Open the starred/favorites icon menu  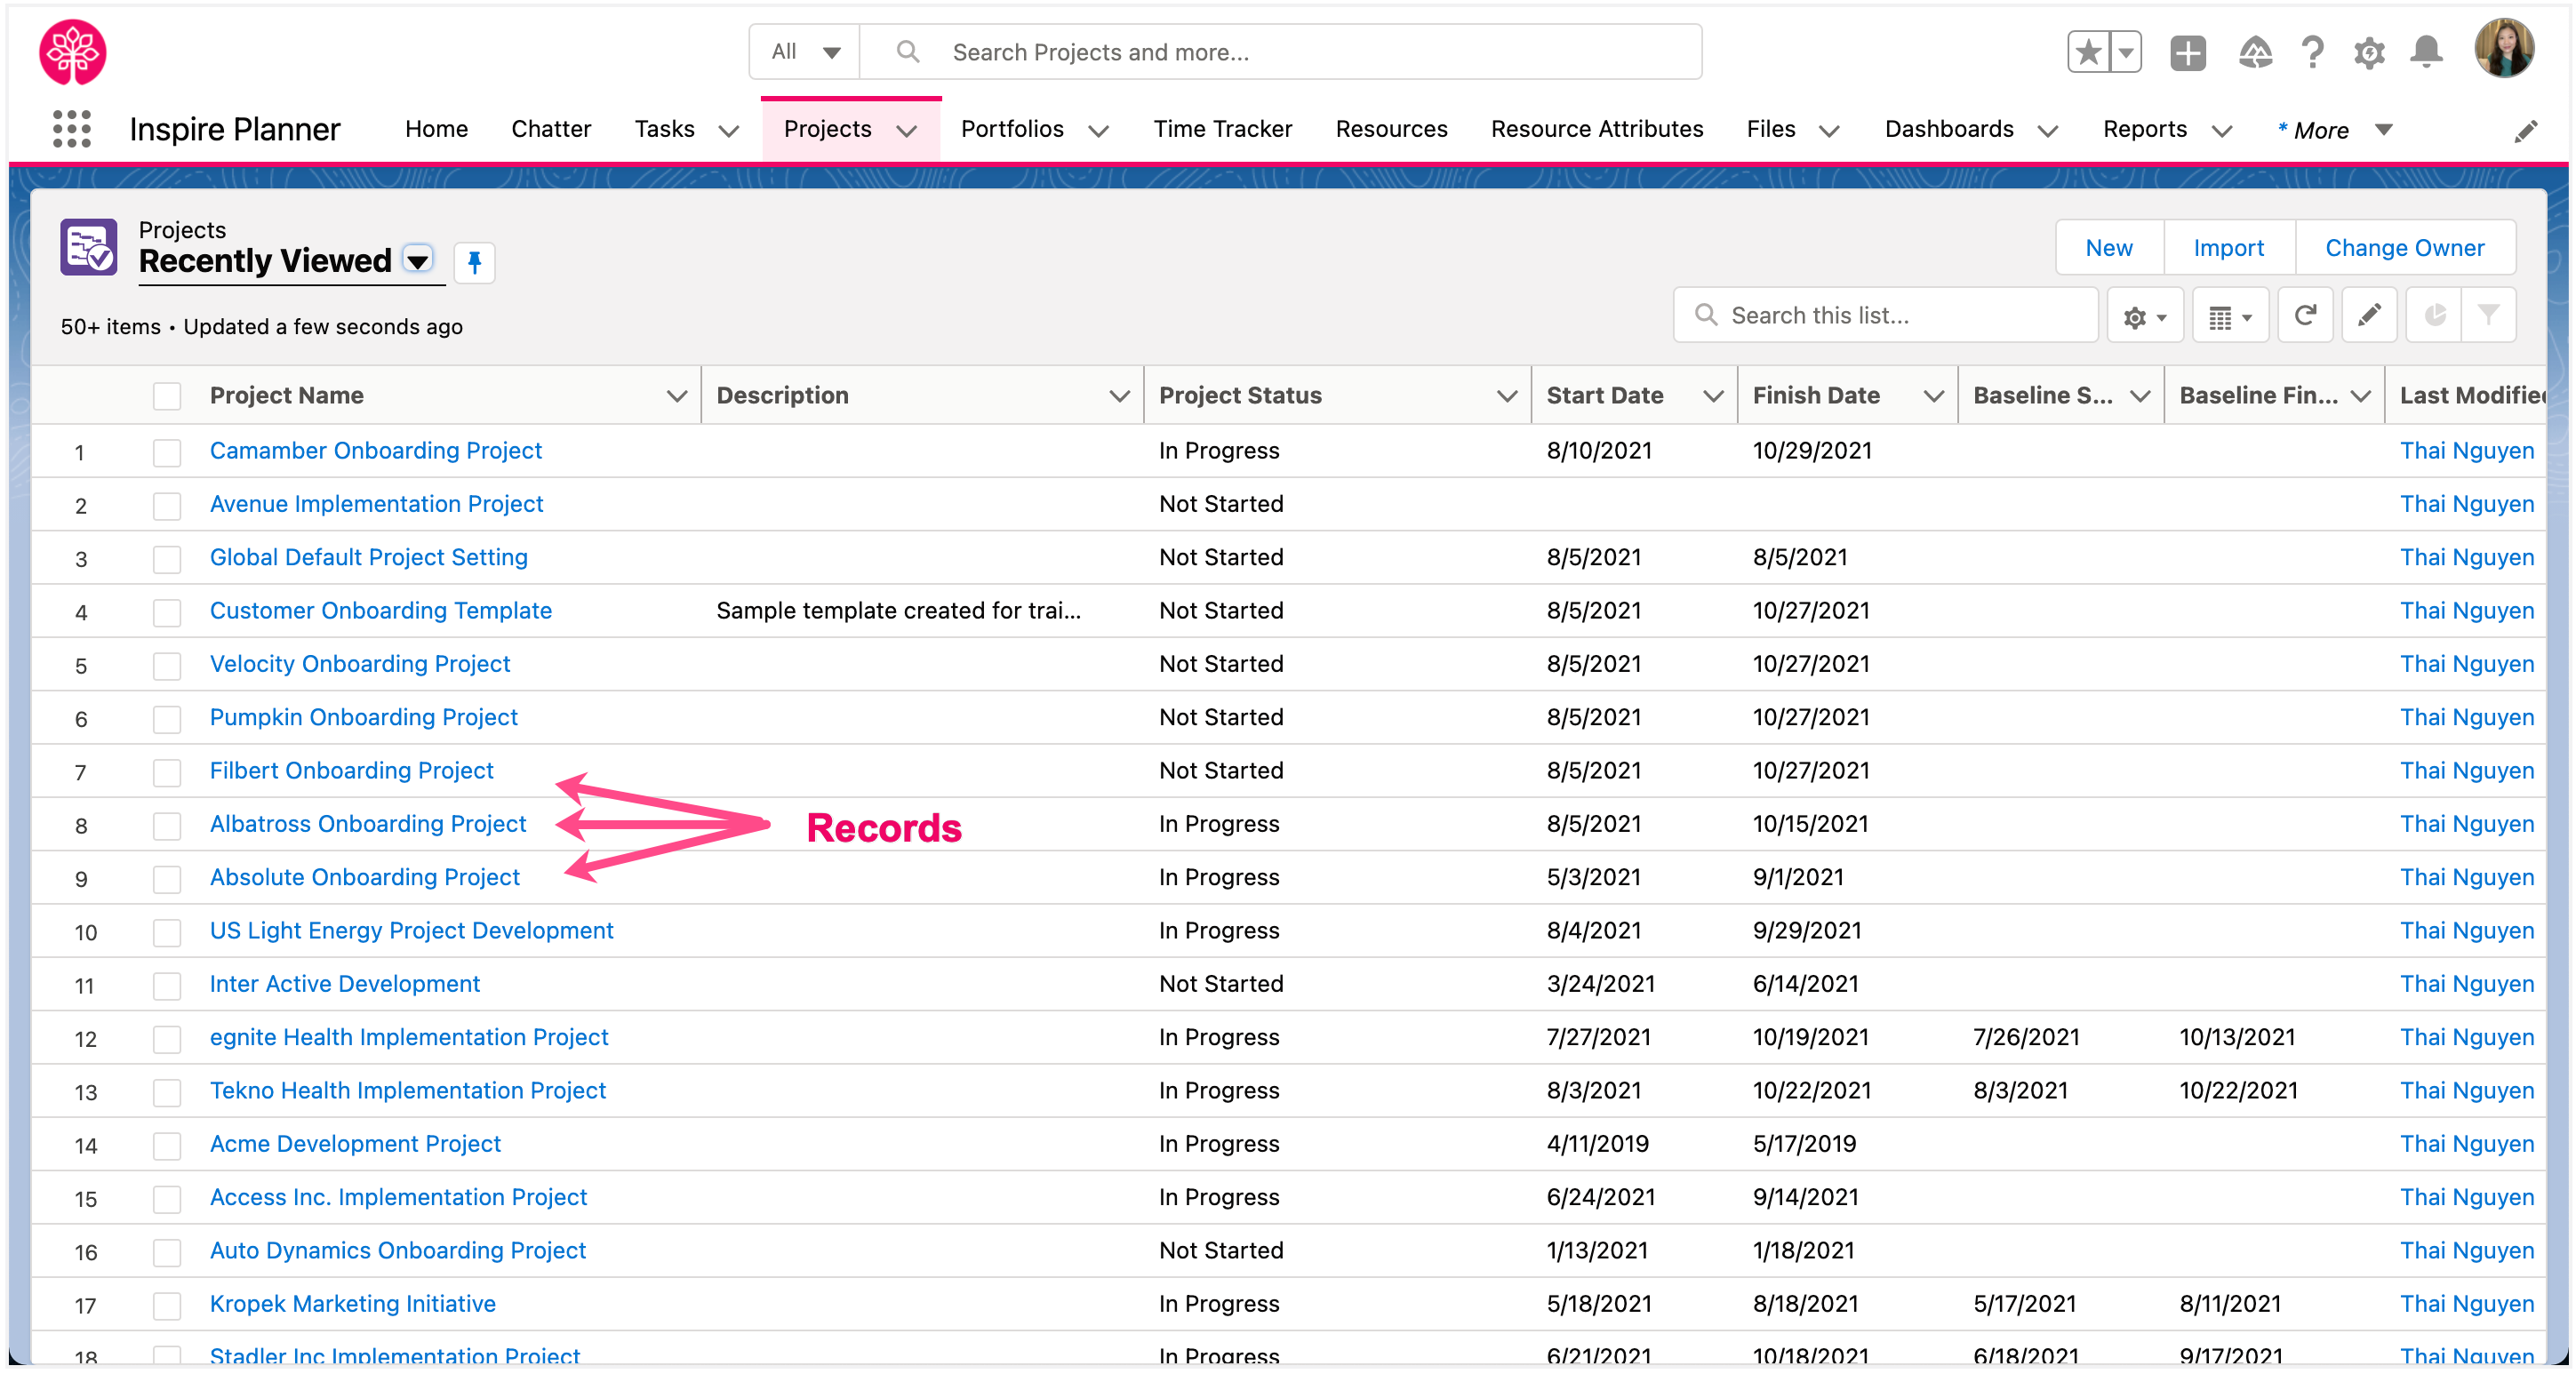2119,51
